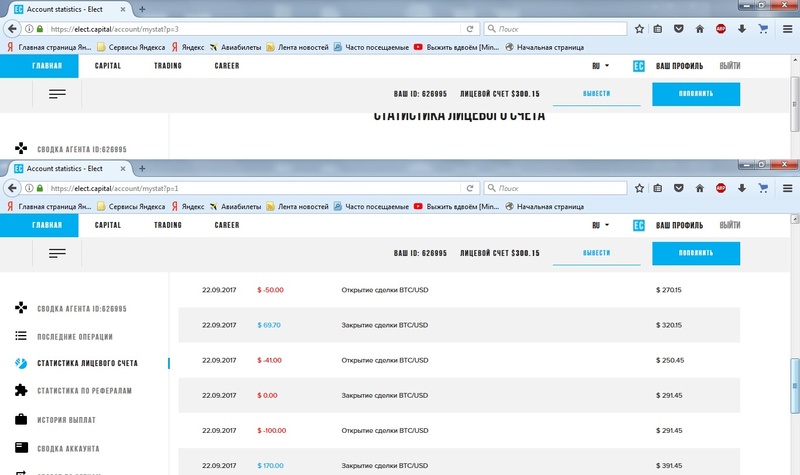Click ВЫВЕСТИ button in lower page
Viewport: 800px width, 475px height.
tap(596, 253)
